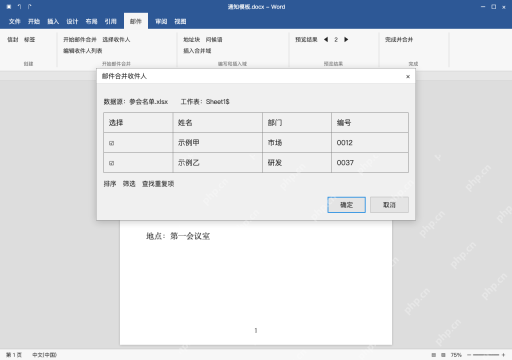This screenshot has height=360, width=512.
Task: Click the 选择 column header
Action: [138, 123]
